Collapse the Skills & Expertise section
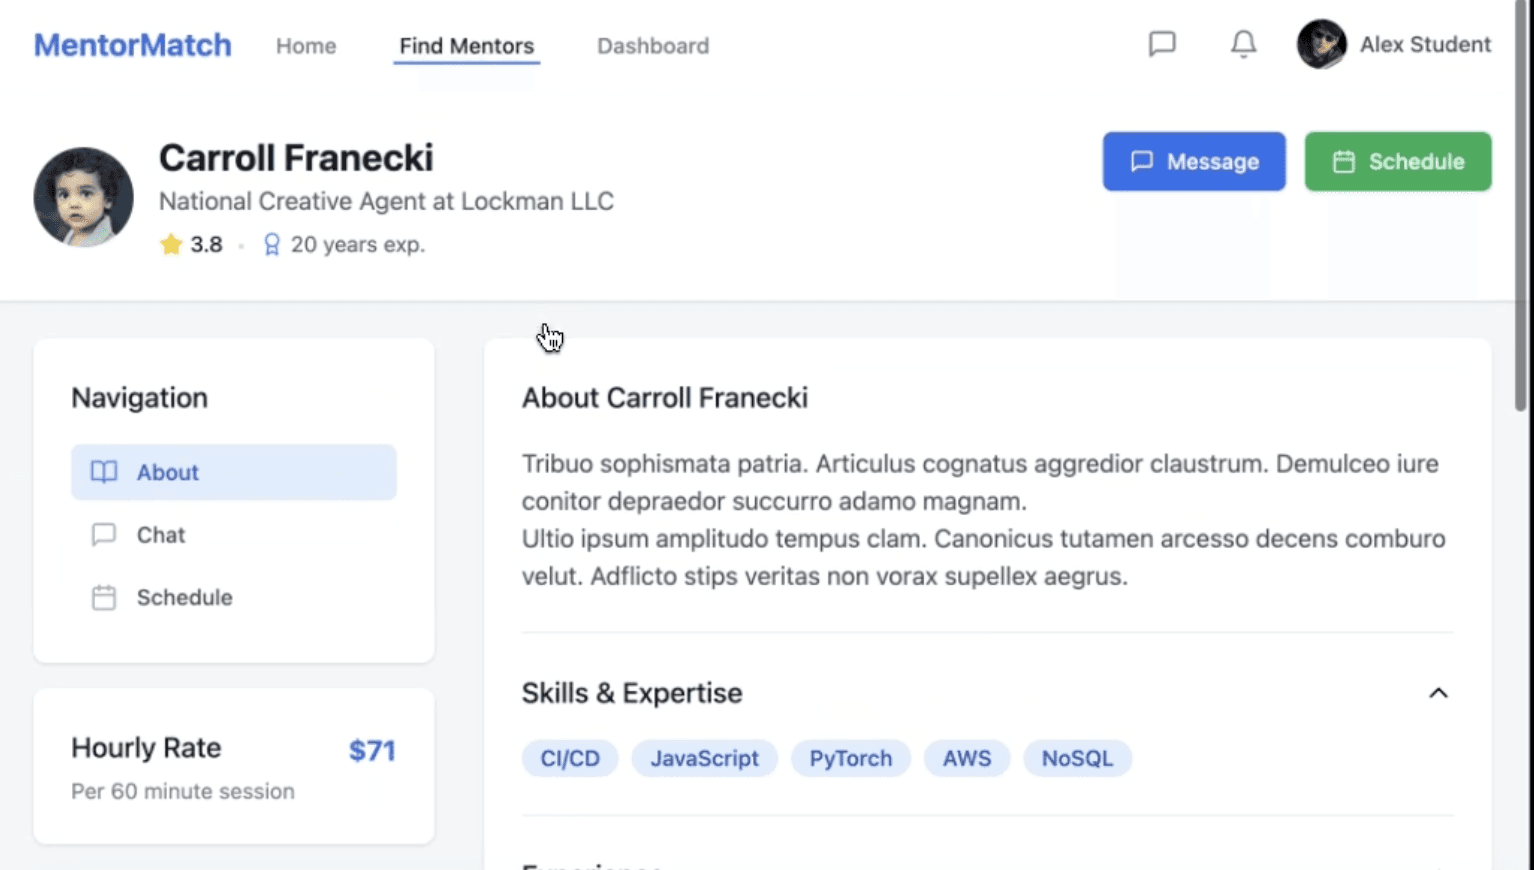The height and width of the screenshot is (870, 1534). (x=1438, y=693)
